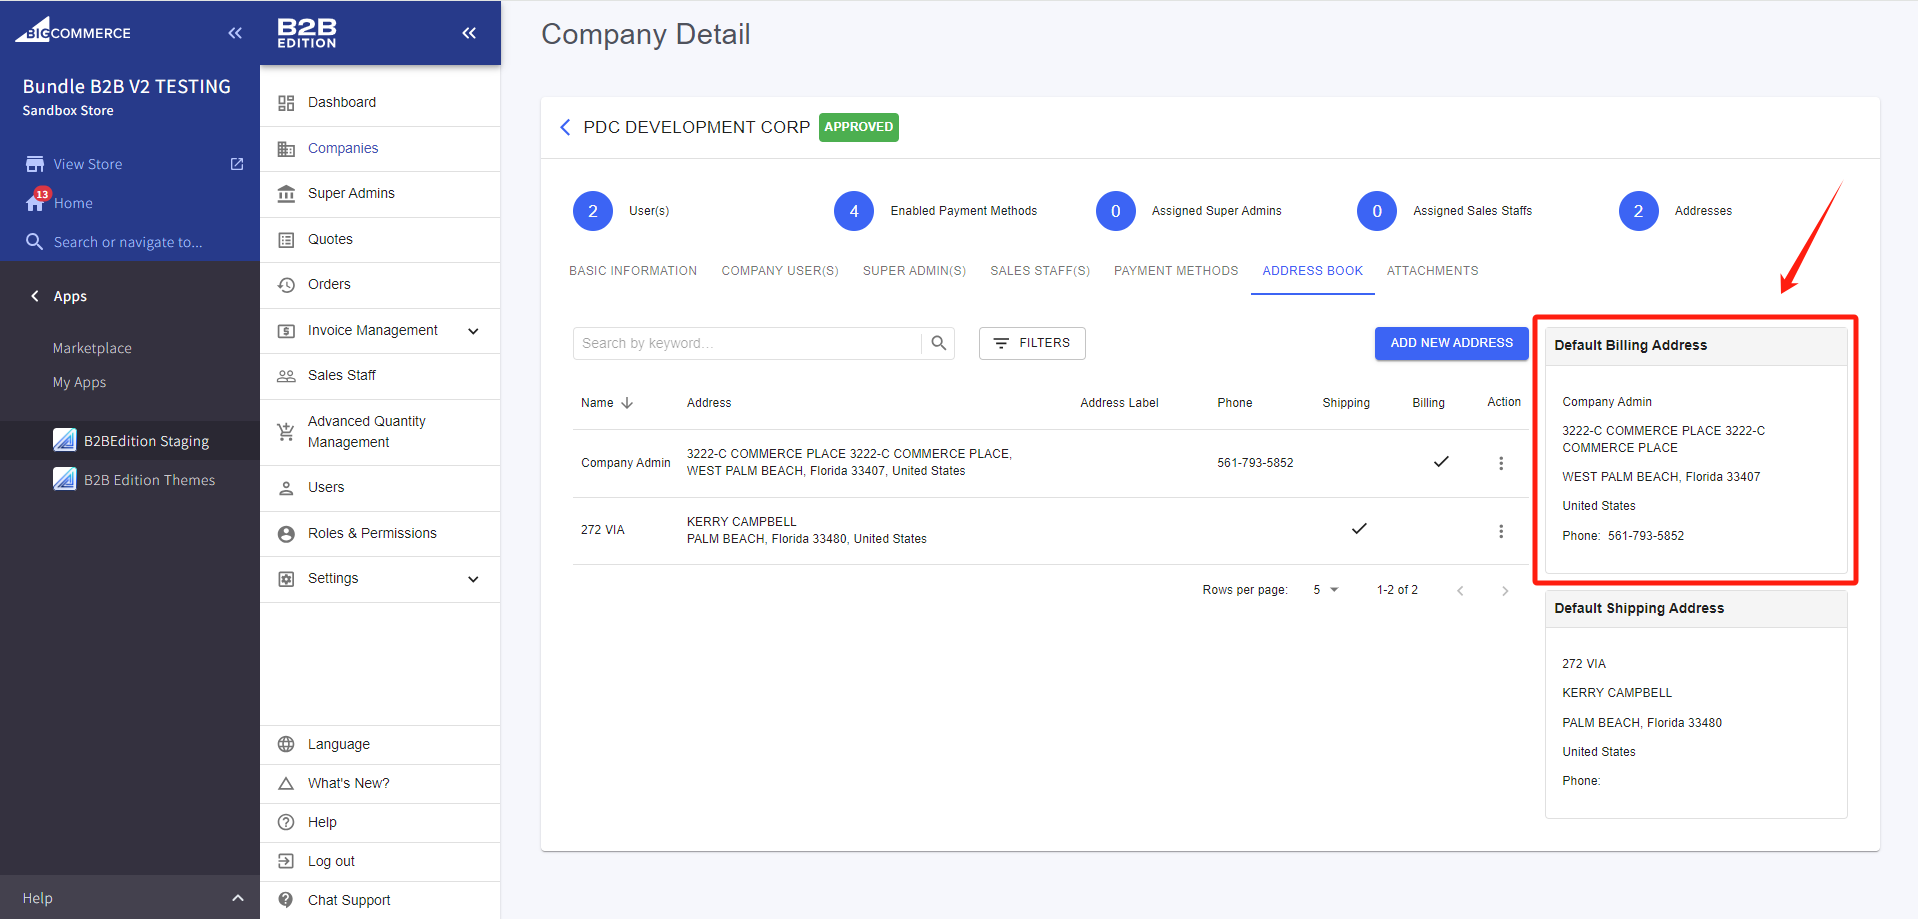This screenshot has width=1918, height=919.
Task: Click the Log out icon
Action: tap(286, 861)
